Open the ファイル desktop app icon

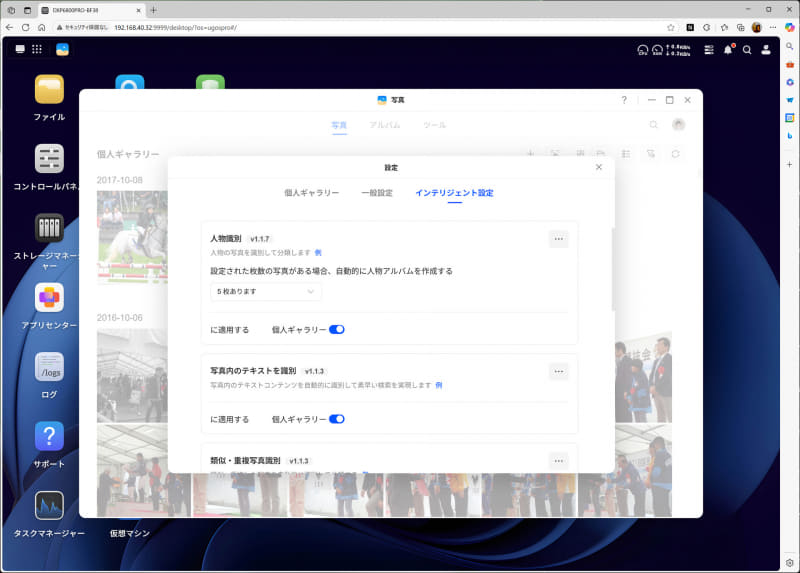[49, 89]
